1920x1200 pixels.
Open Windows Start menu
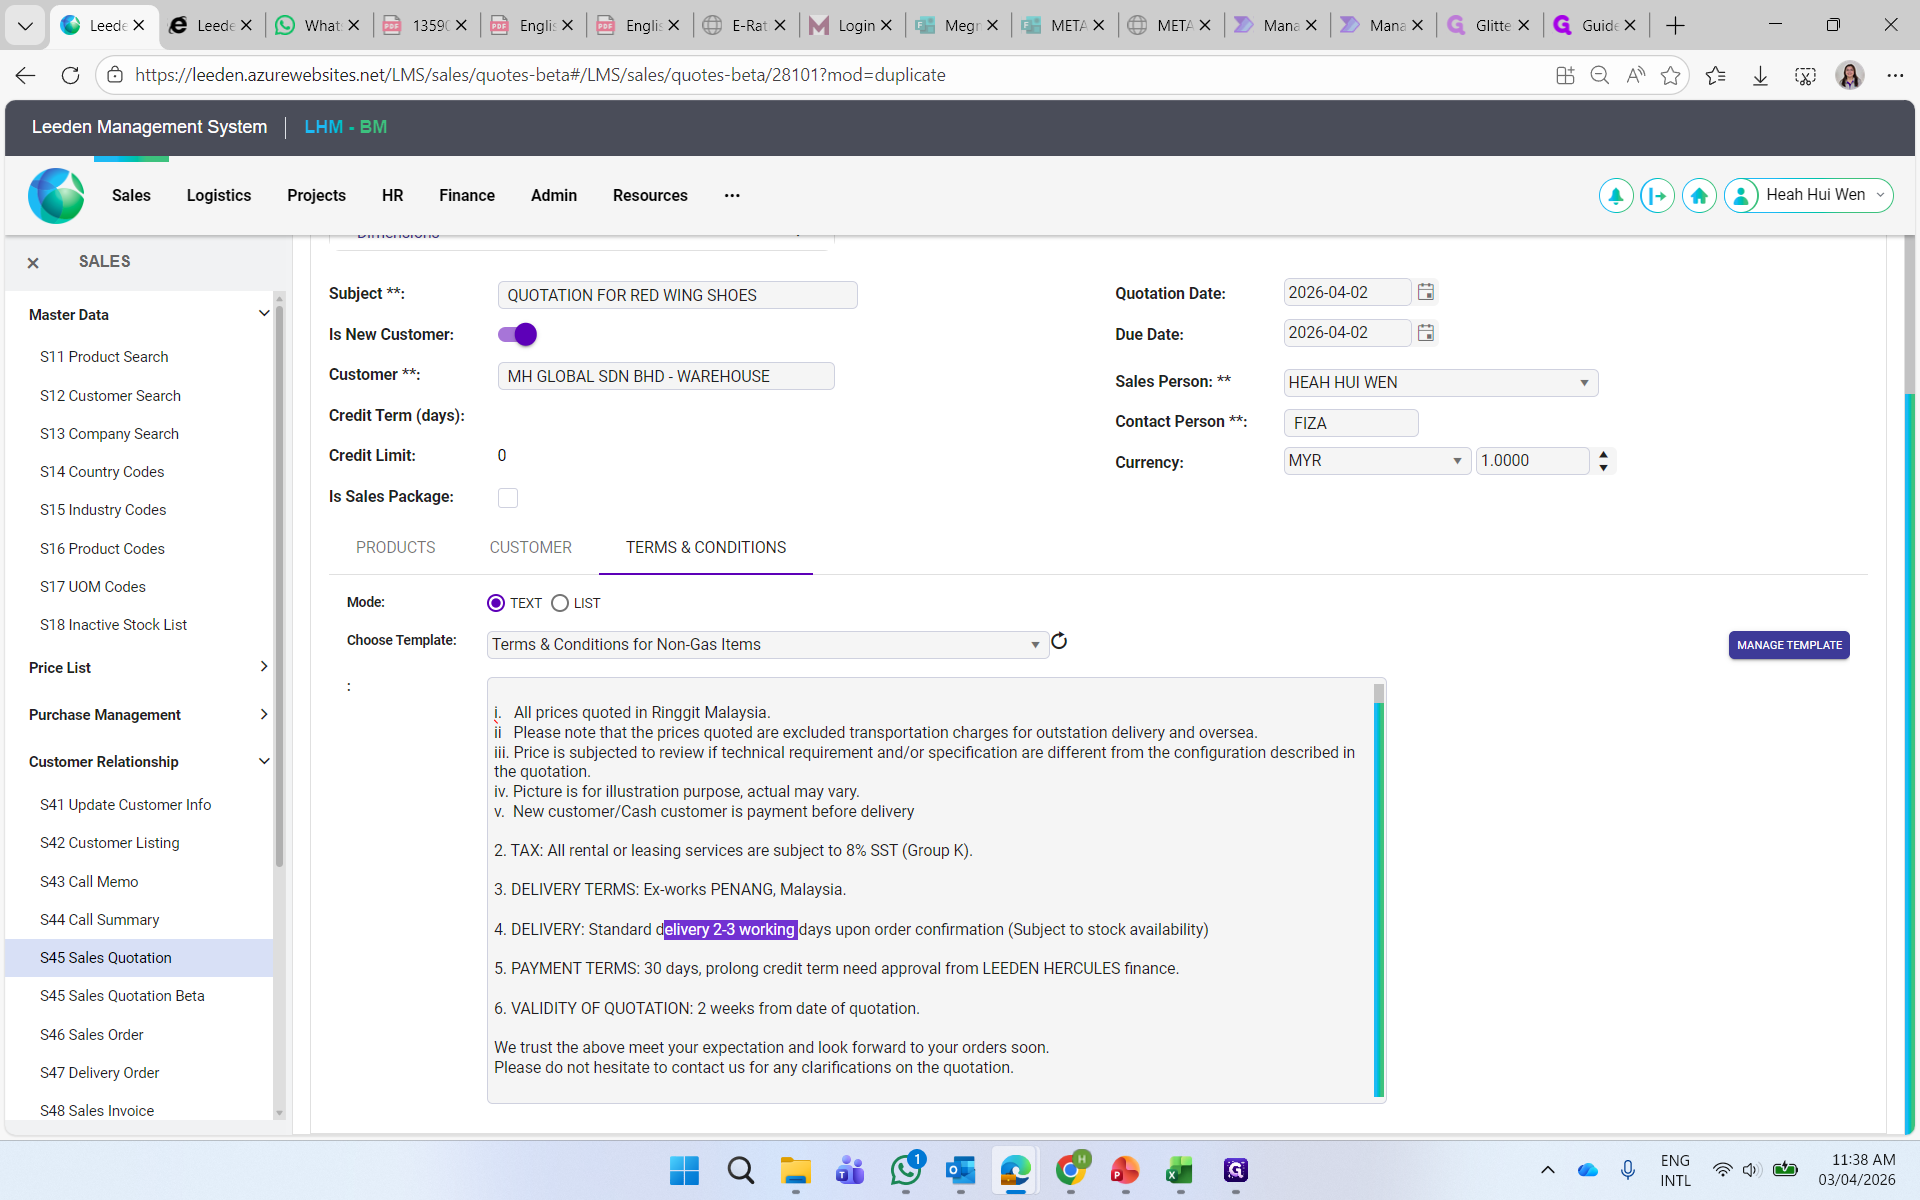(x=684, y=1170)
